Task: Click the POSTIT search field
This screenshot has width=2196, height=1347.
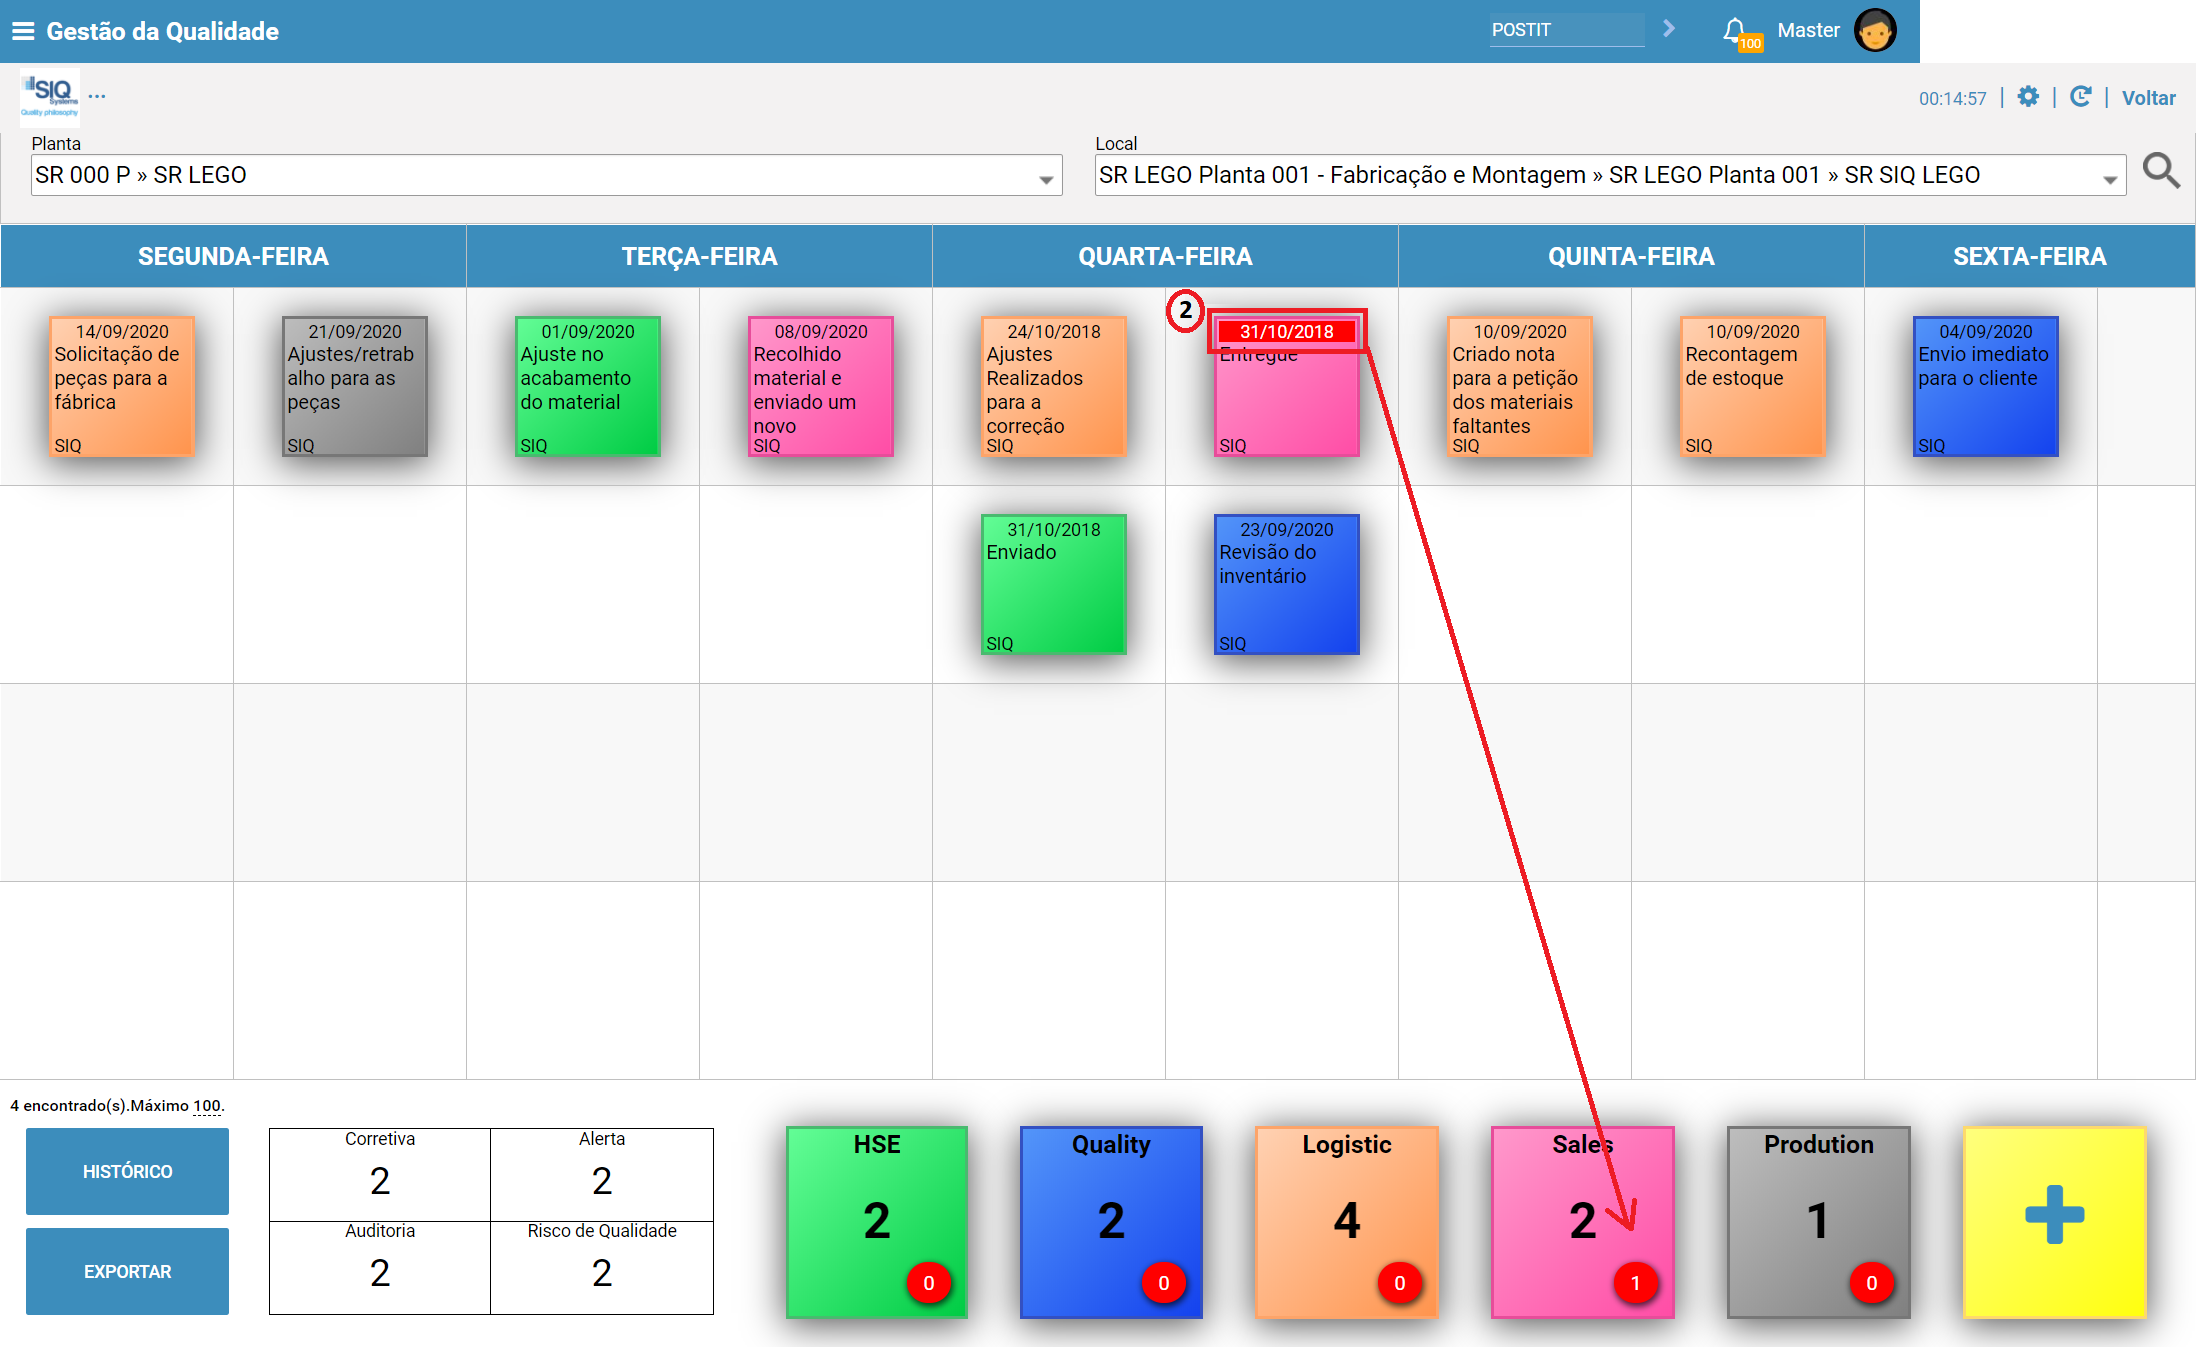Action: pyautogui.click(x=1567, y=30)
